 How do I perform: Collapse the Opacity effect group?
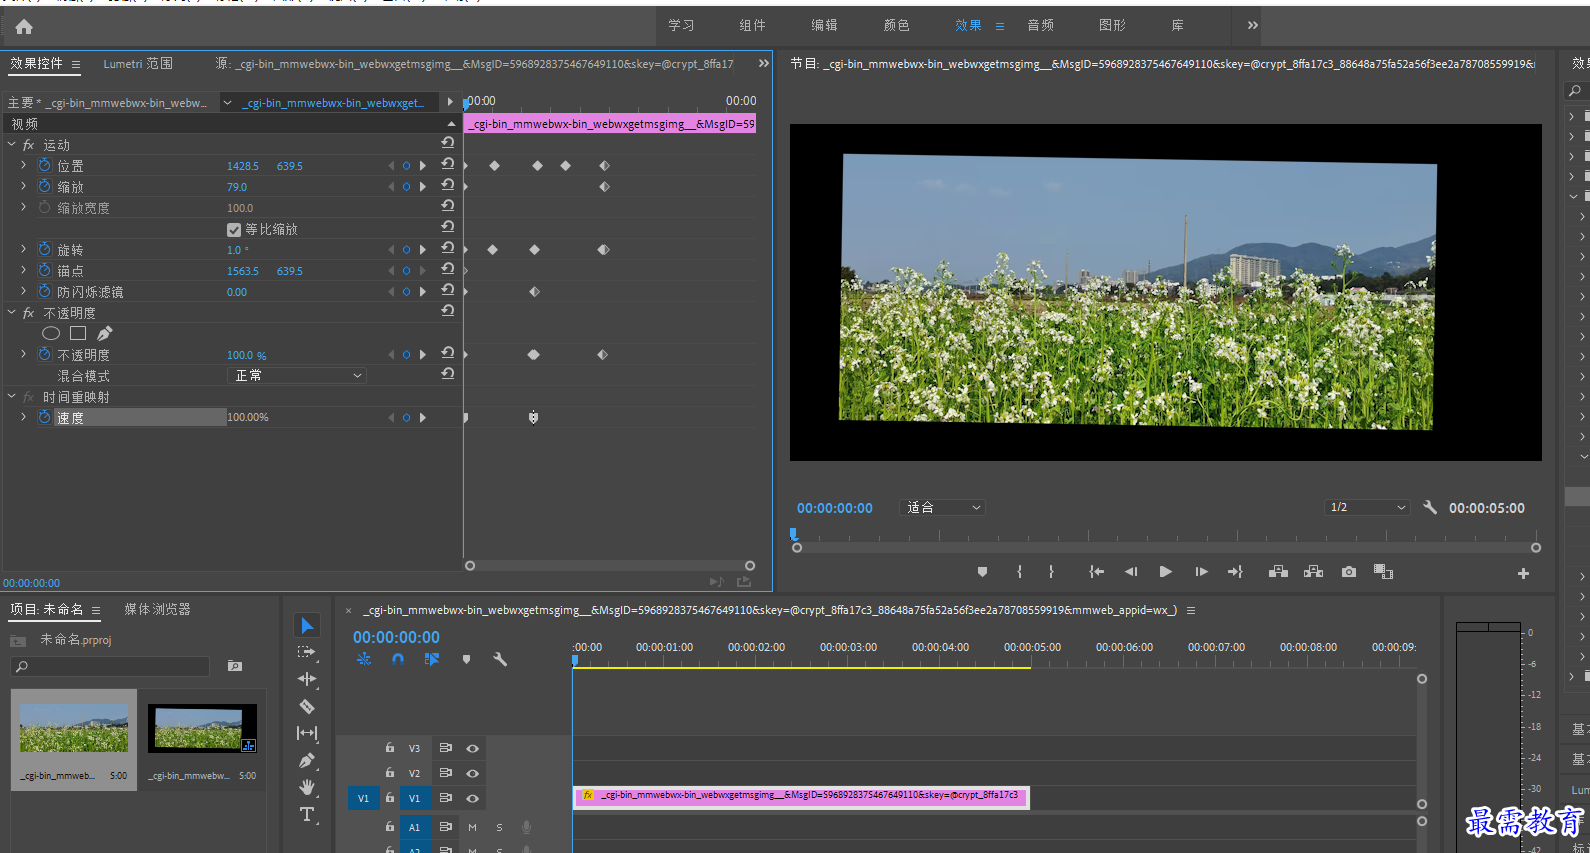tap(12, 312)
